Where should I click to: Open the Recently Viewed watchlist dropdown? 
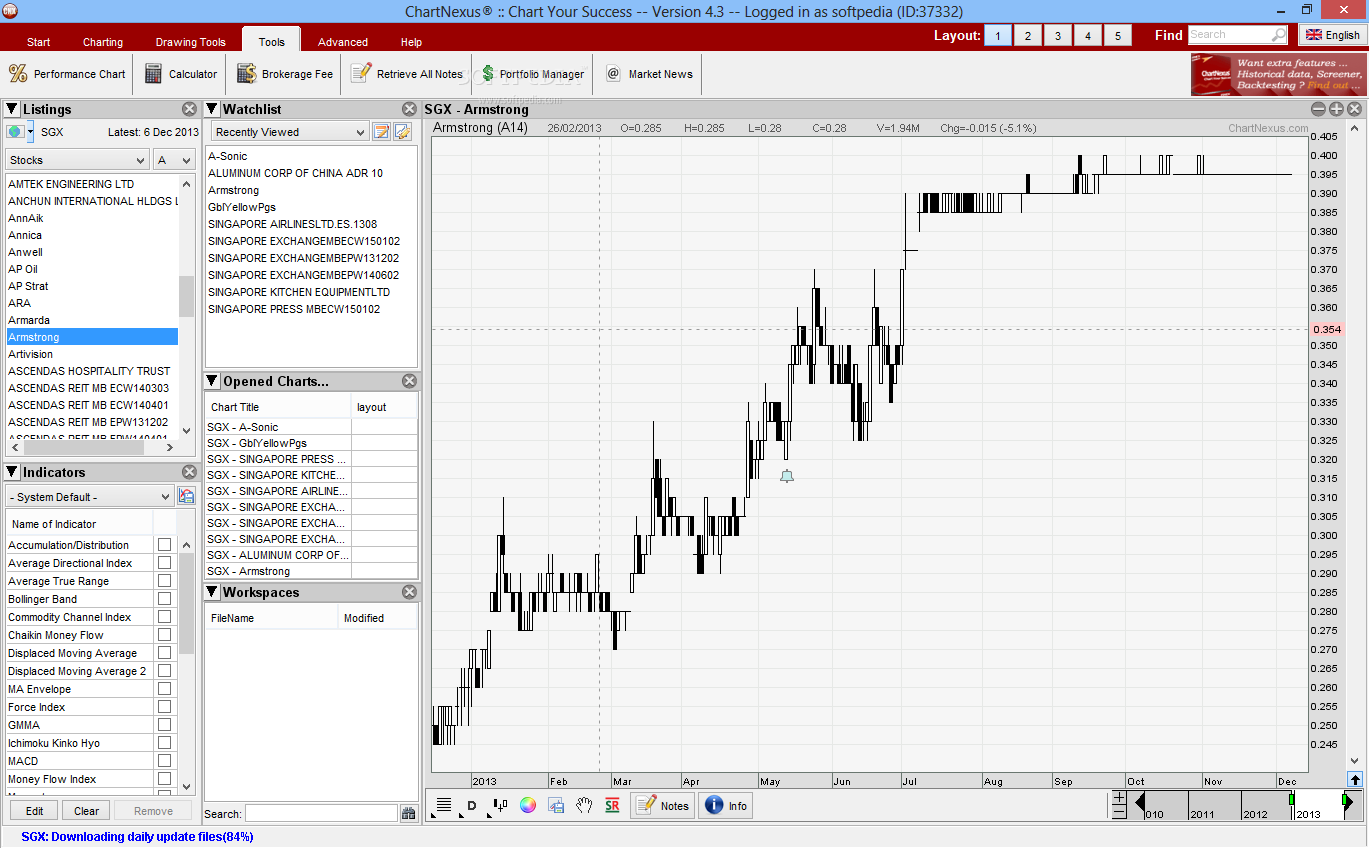(290, 132)
